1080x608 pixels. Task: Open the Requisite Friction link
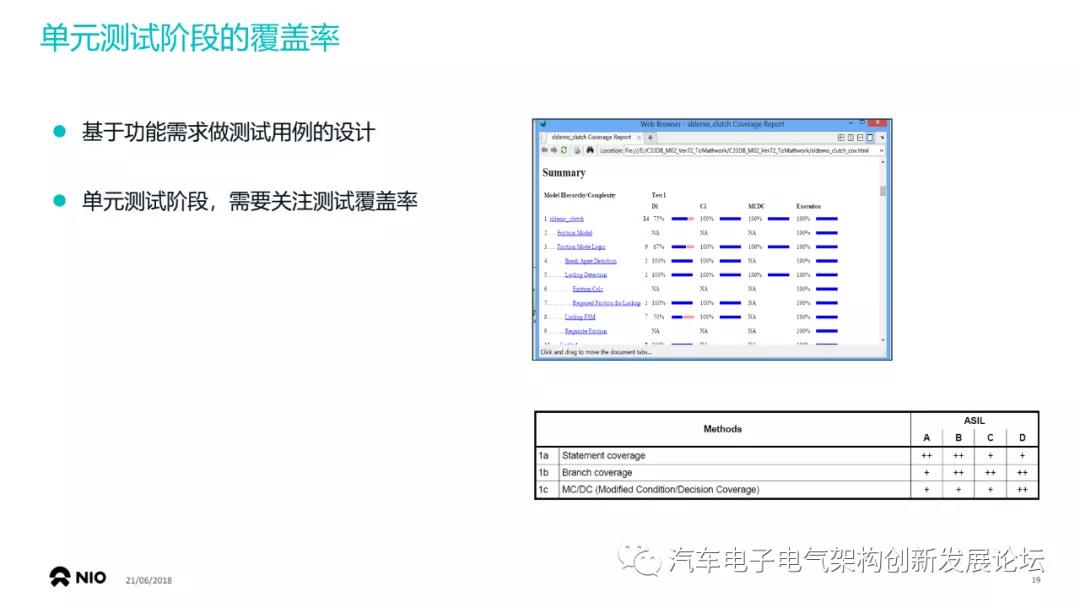(x=585, y=331)
